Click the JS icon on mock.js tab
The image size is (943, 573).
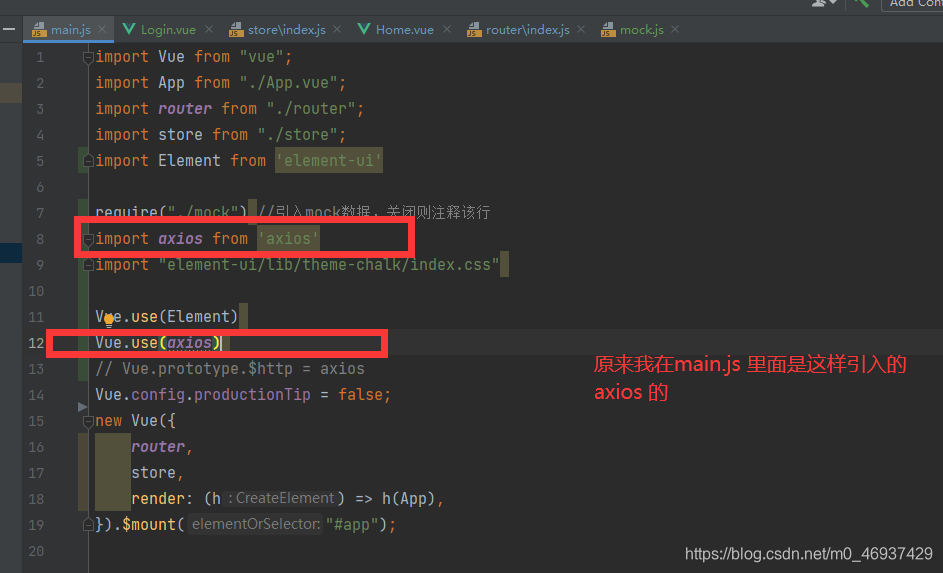[x=608, y=29]
